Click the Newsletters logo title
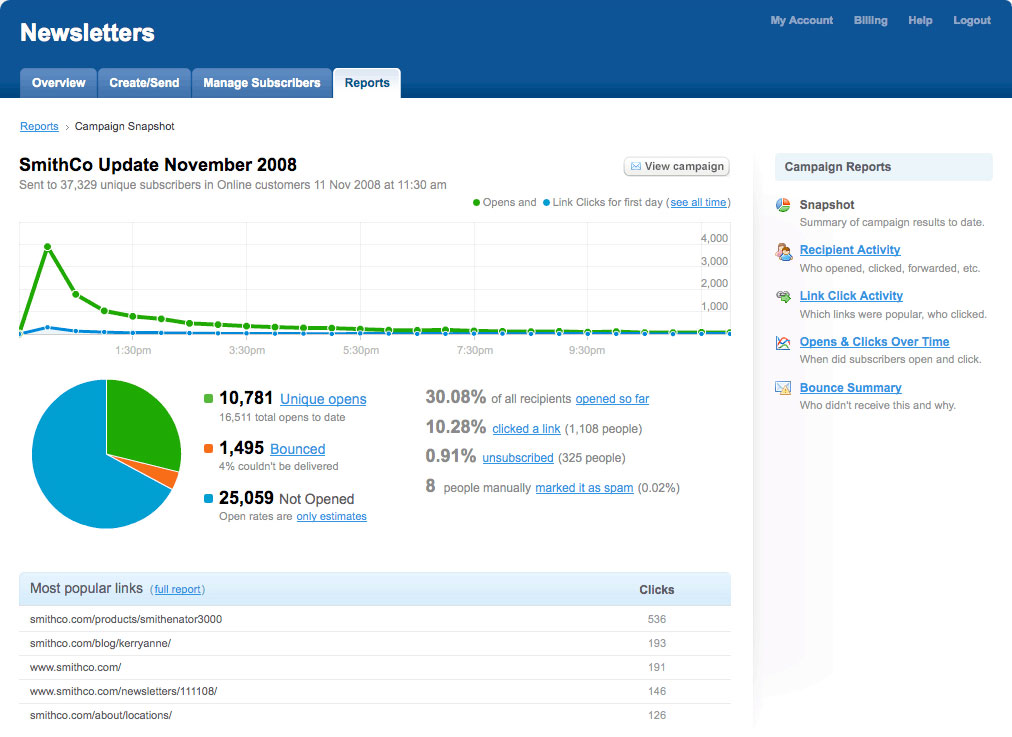The image size is (1012, 737). pyautogui.click(x=87, y=33)
